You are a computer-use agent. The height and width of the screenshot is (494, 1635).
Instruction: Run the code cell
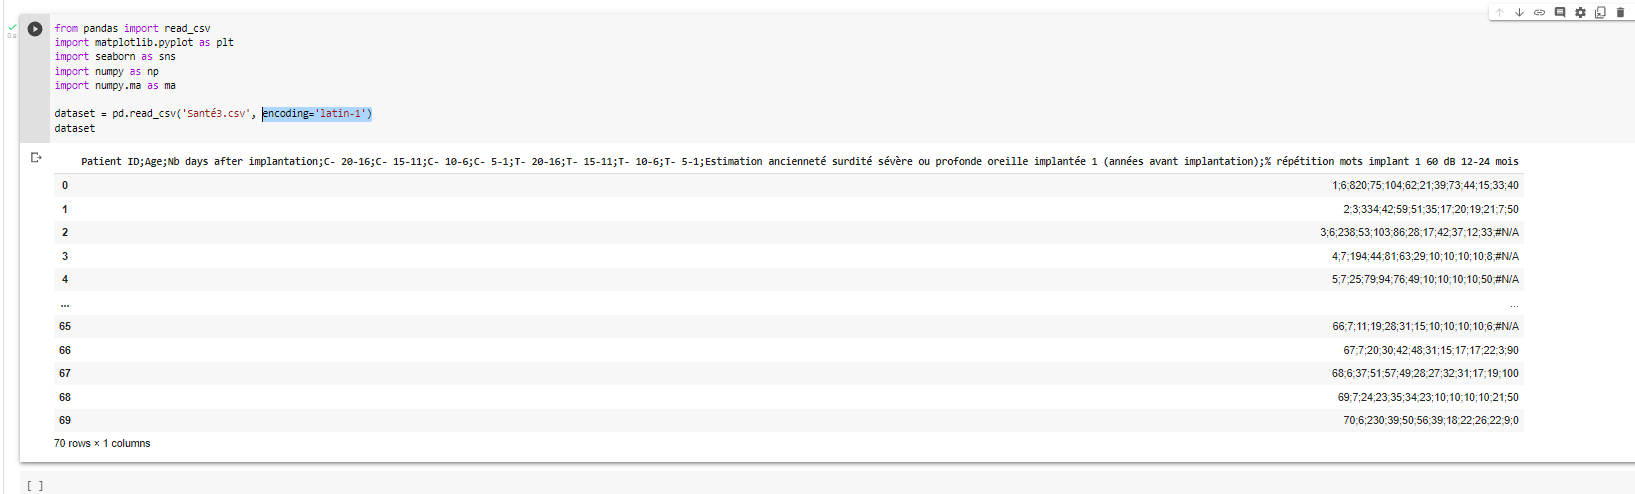pyautogui.click(x=35, y=29)
